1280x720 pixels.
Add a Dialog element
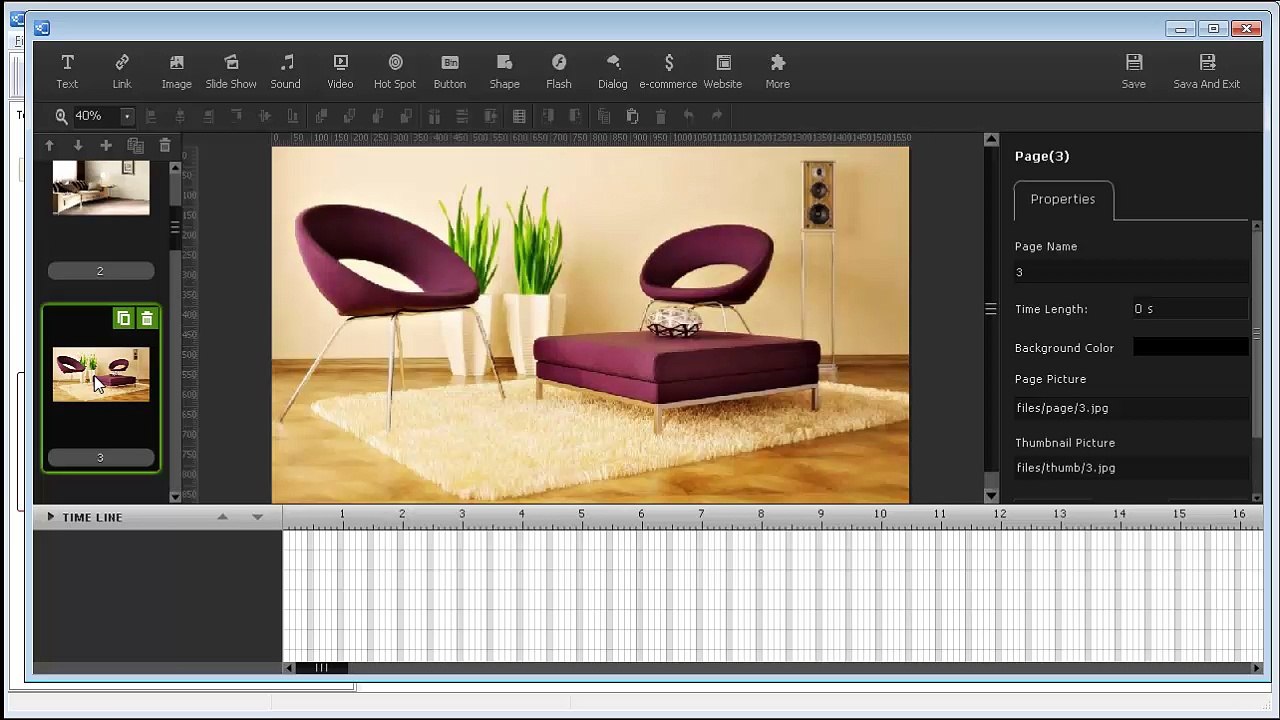point(613,72)
